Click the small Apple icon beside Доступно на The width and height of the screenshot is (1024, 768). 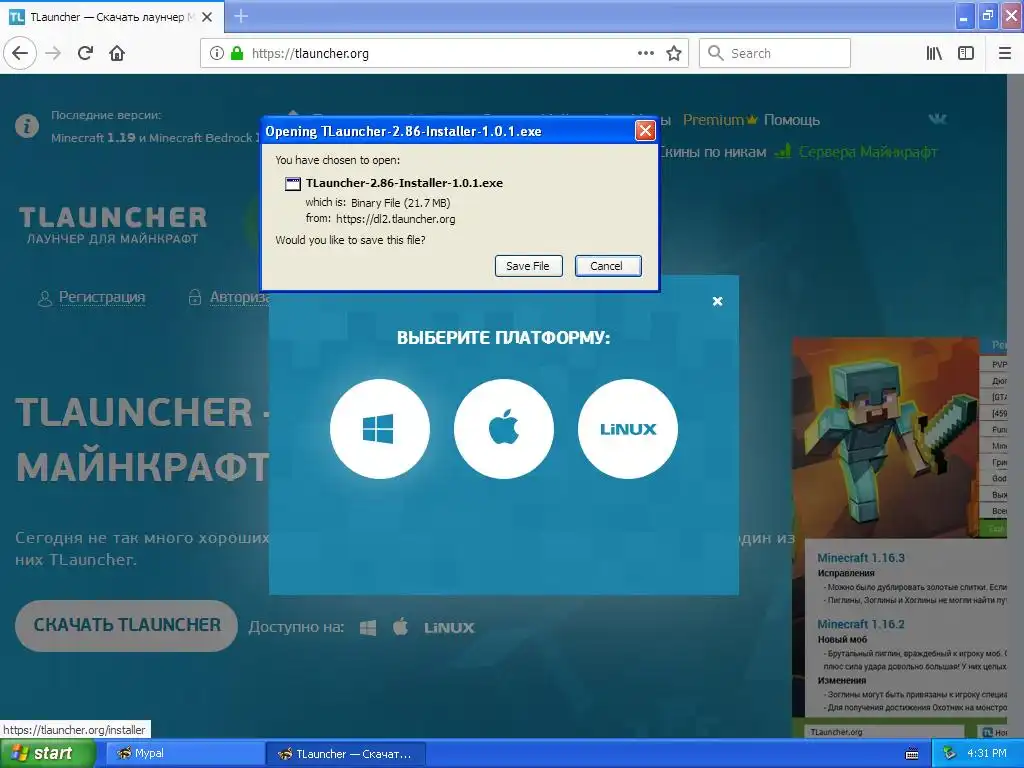click(400, 627)
